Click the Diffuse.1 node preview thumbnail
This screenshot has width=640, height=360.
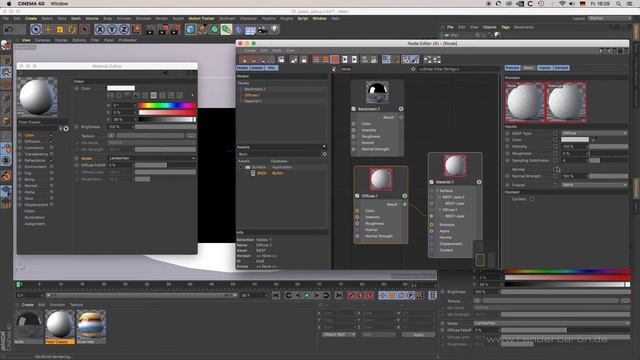pyautogui.click(x=381, y=179)
